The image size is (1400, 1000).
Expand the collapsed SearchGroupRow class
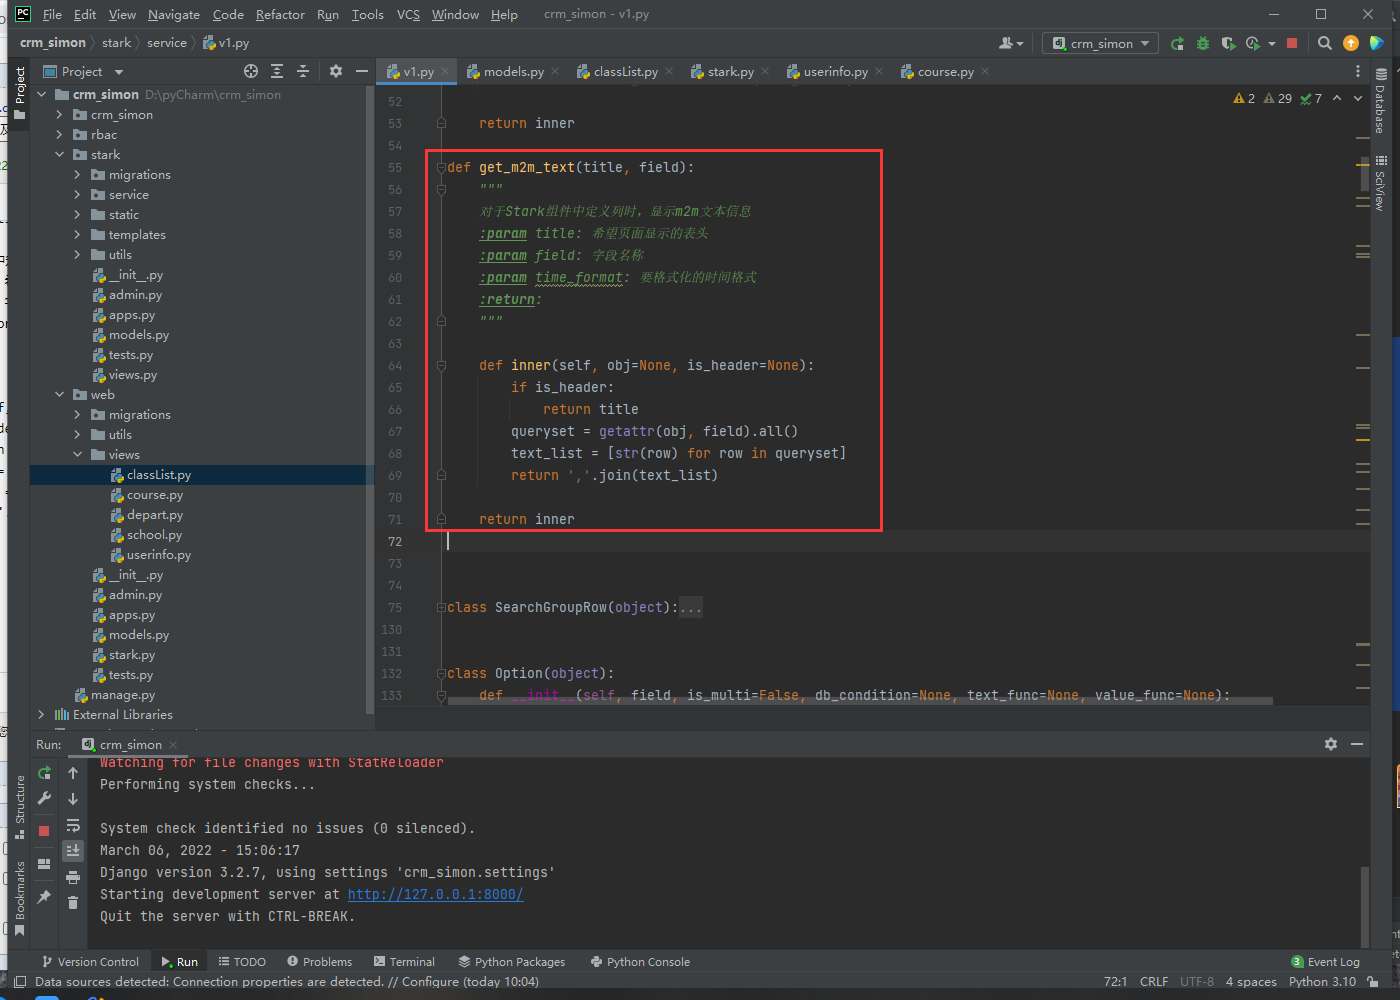pyautogui.click(x=441, y=608)
